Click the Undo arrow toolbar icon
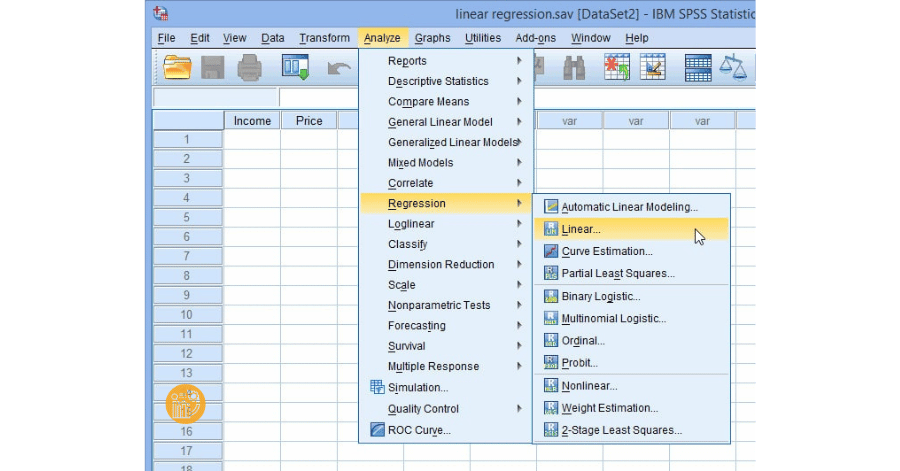900x471 pixels. (339, 68)
